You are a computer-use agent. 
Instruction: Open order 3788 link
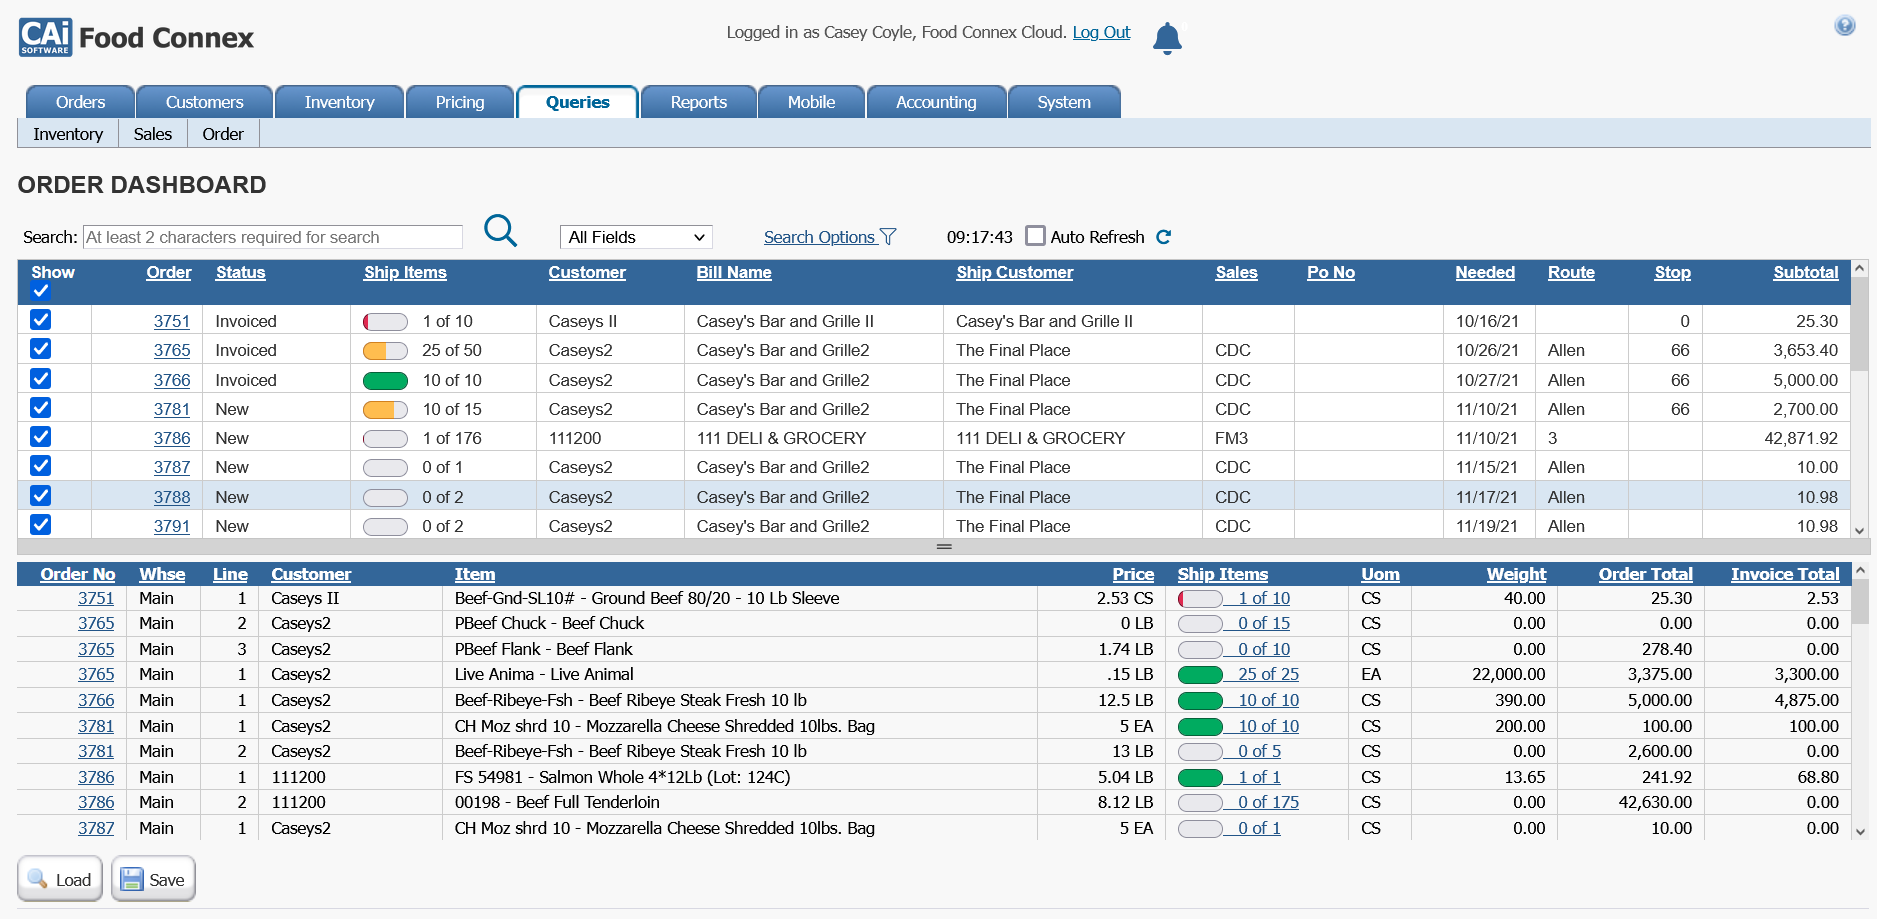pos(172,497)
